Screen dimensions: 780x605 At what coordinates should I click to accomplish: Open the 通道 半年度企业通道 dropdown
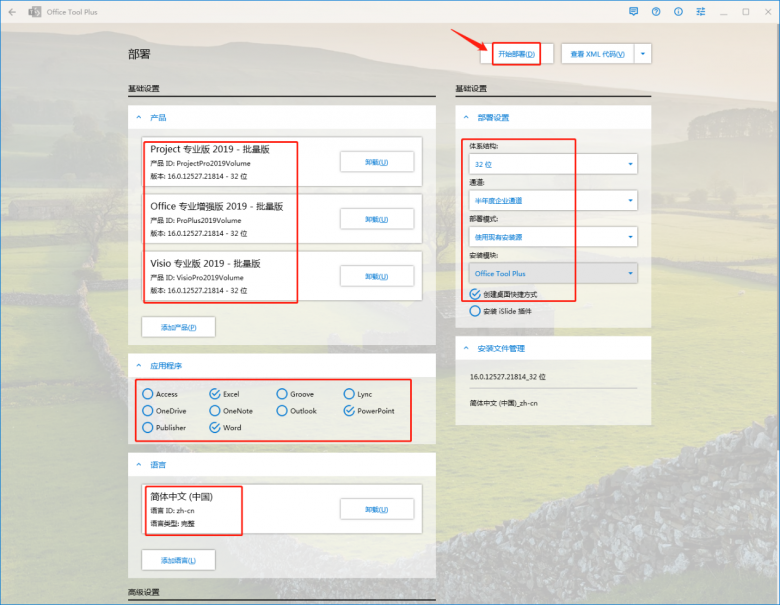553,201
